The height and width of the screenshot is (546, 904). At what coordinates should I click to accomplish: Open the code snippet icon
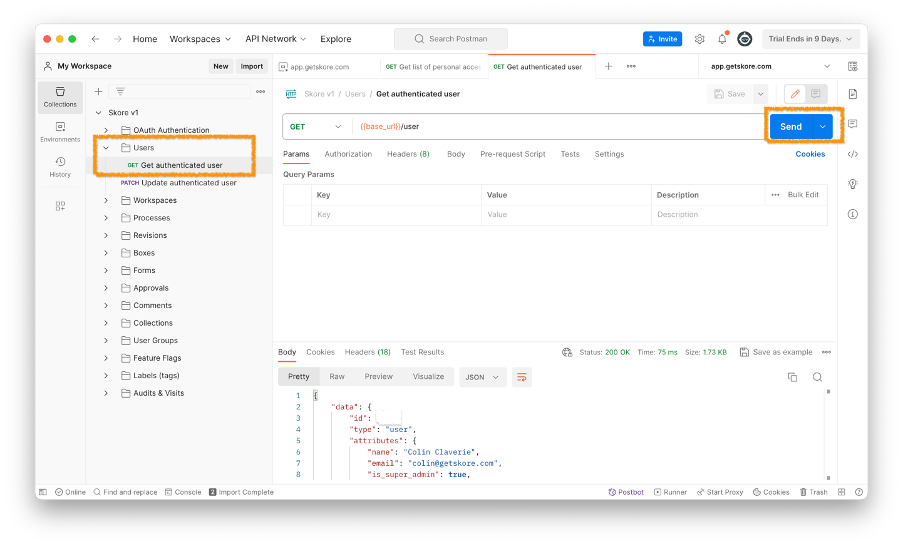click(853, 154)
